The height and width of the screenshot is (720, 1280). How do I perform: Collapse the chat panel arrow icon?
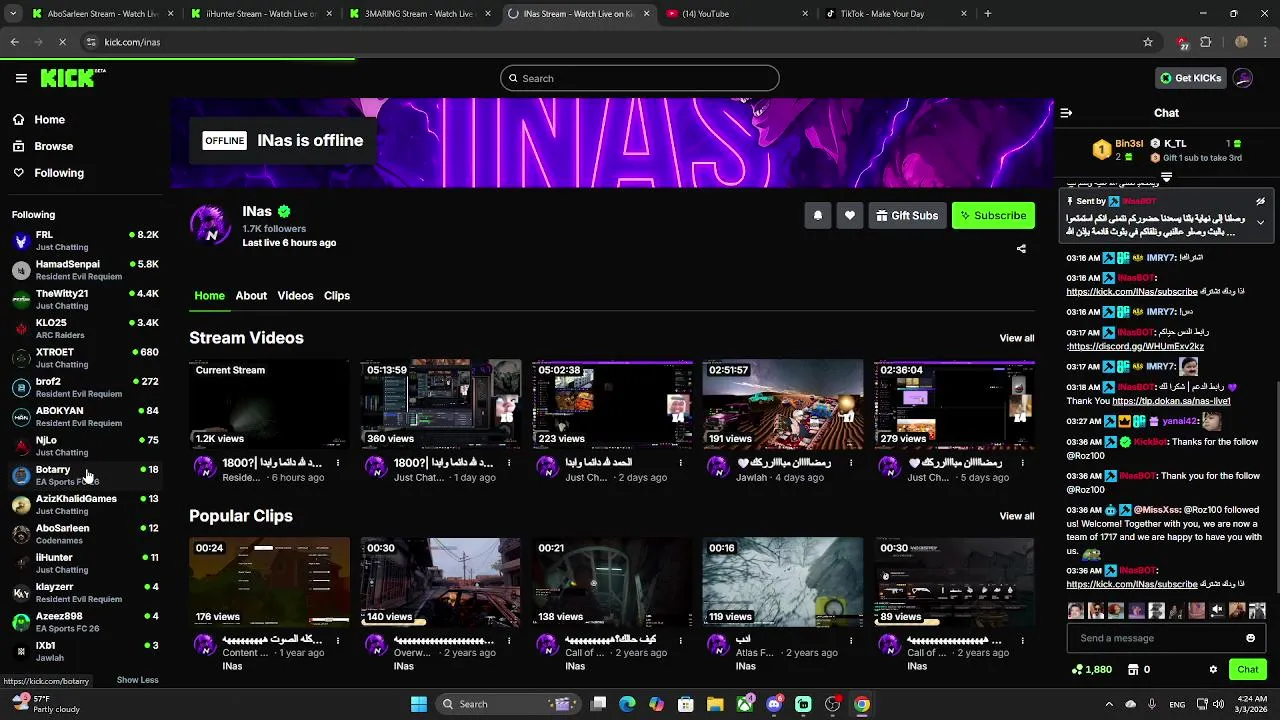[x=1066, y=113]
